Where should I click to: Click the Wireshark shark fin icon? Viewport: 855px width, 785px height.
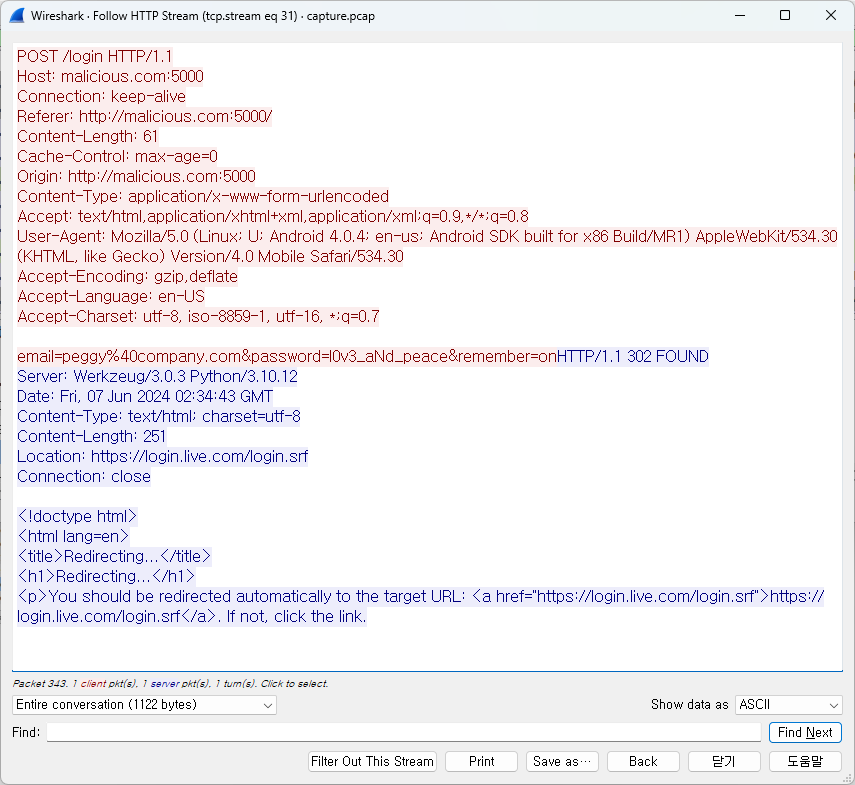click(17, 15)
